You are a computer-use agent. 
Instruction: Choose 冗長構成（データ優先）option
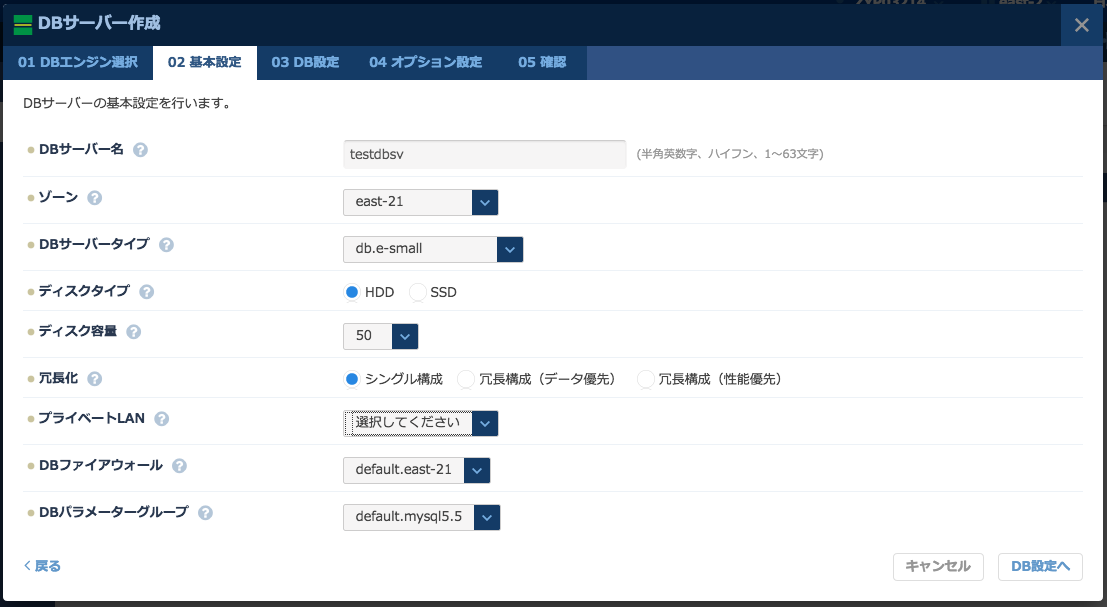pos(466,379)
